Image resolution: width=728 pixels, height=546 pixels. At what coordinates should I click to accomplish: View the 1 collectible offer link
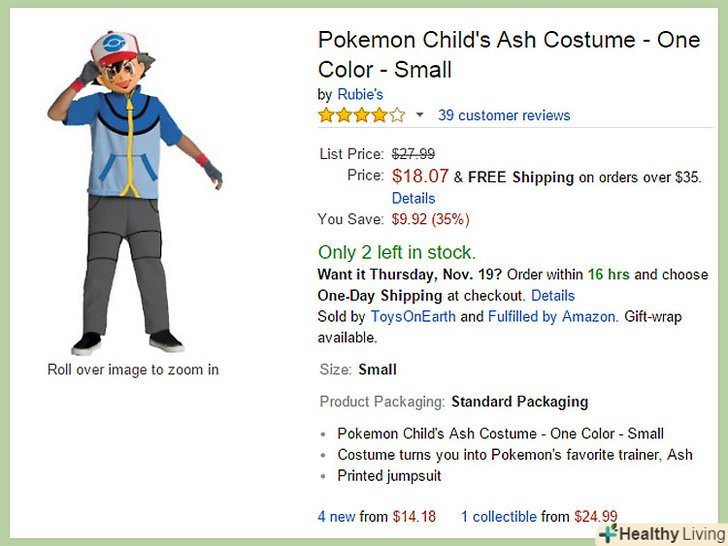499,517
